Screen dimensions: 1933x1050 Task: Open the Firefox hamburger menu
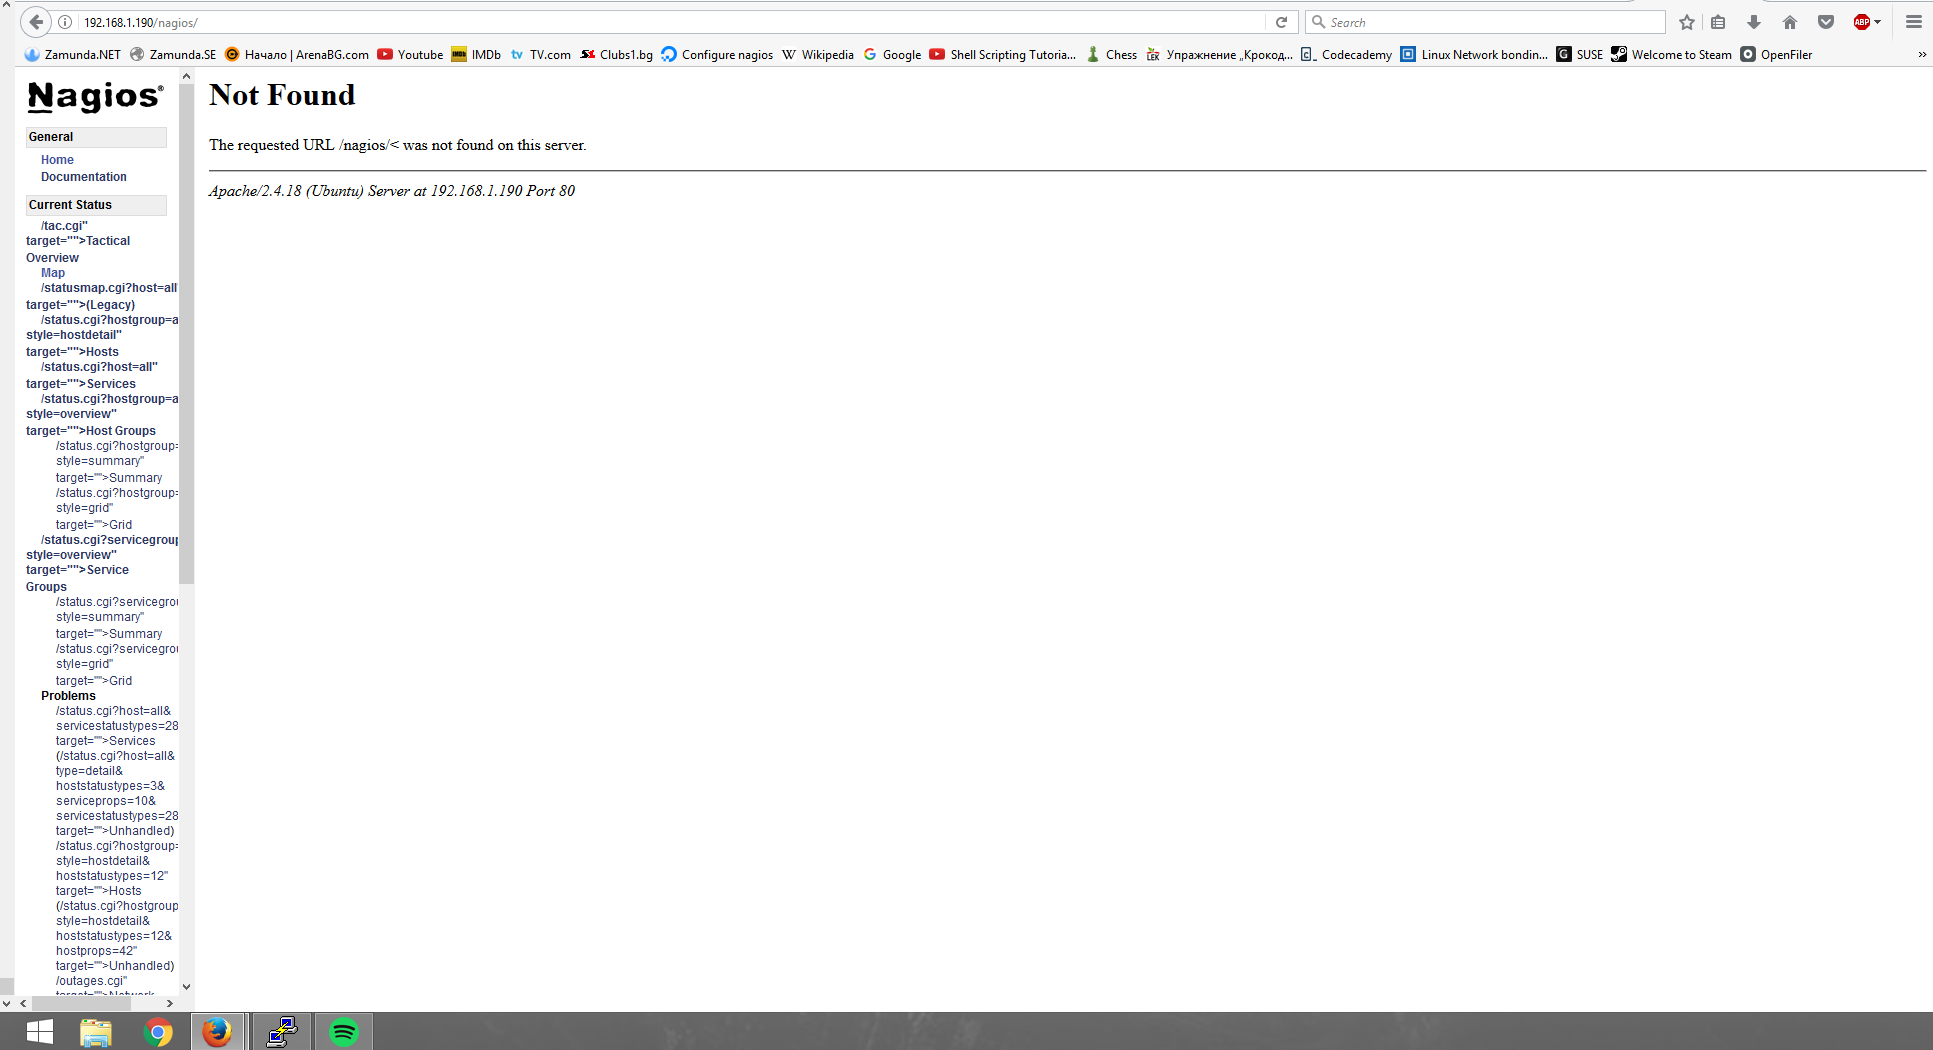(1914, 22)
